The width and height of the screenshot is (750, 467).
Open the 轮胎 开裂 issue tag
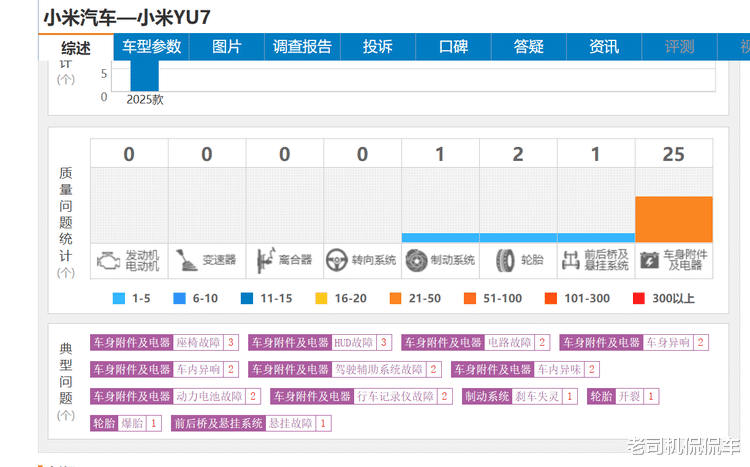pyautogui.click(x=623, y=396)
